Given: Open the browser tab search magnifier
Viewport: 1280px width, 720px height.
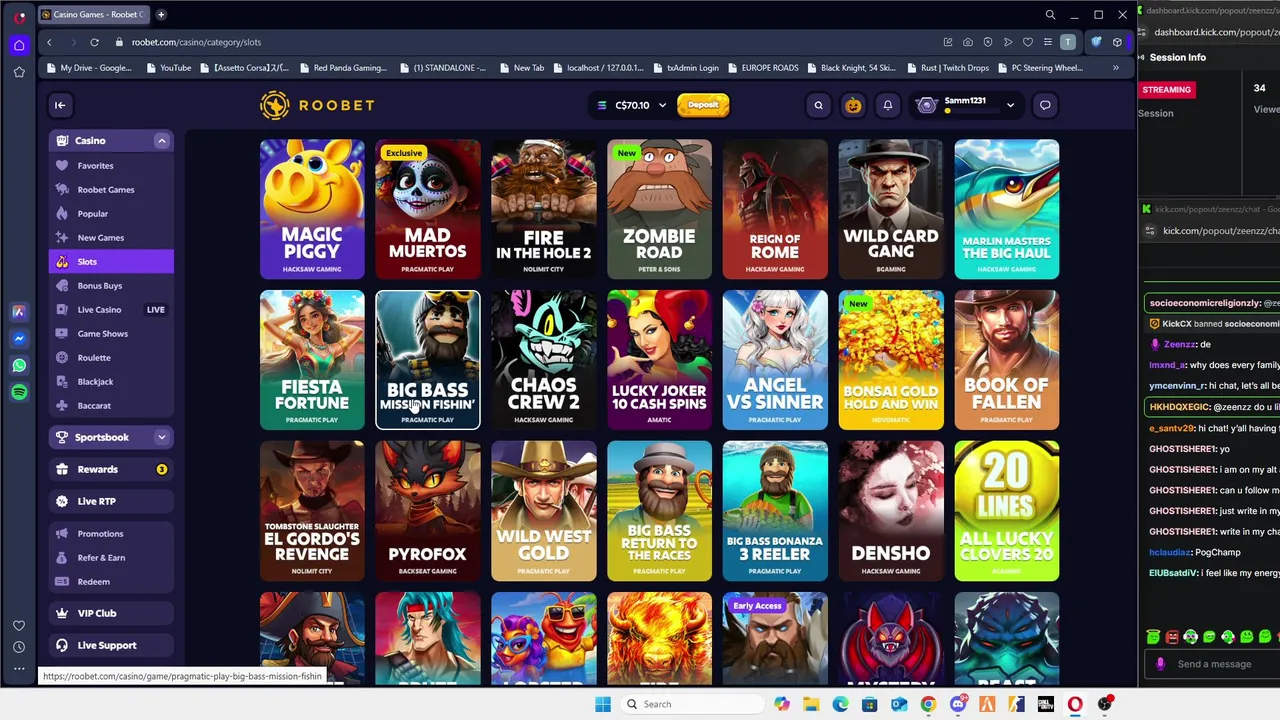Looking at the screenshot, I should pyautogui.click(x=1050, y=15).
